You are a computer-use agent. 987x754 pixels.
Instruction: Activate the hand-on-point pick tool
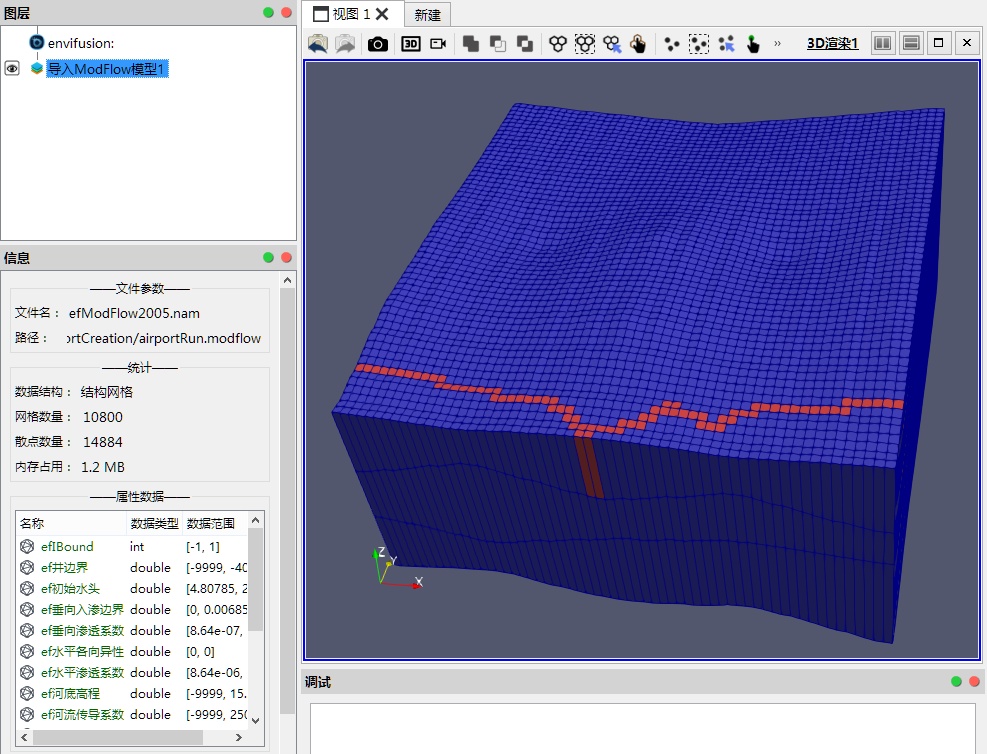coord(753,43)
